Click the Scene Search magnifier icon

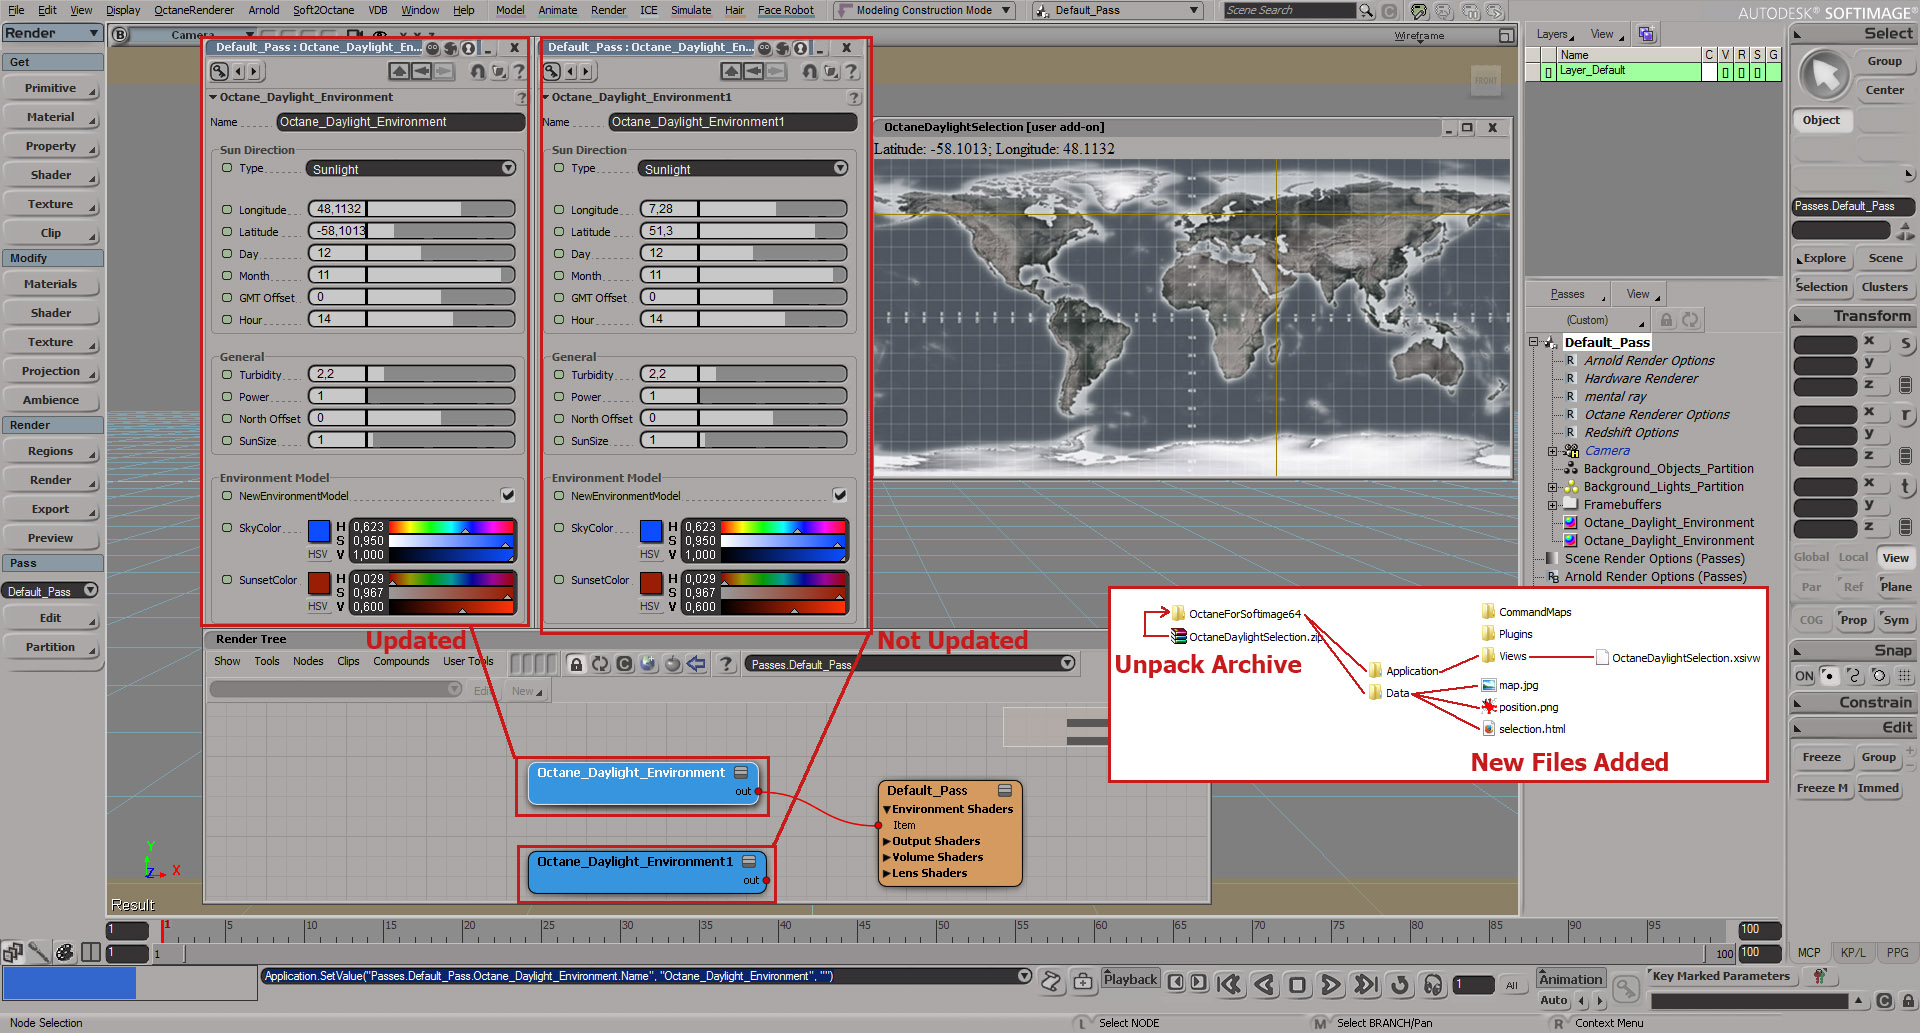[1366, 11]
